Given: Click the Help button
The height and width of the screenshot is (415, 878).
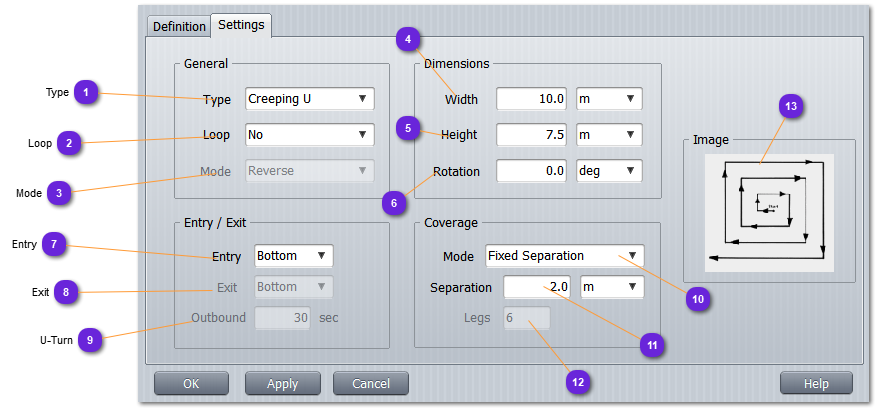Looking at the screenshot, I should [x=816, y=384].
